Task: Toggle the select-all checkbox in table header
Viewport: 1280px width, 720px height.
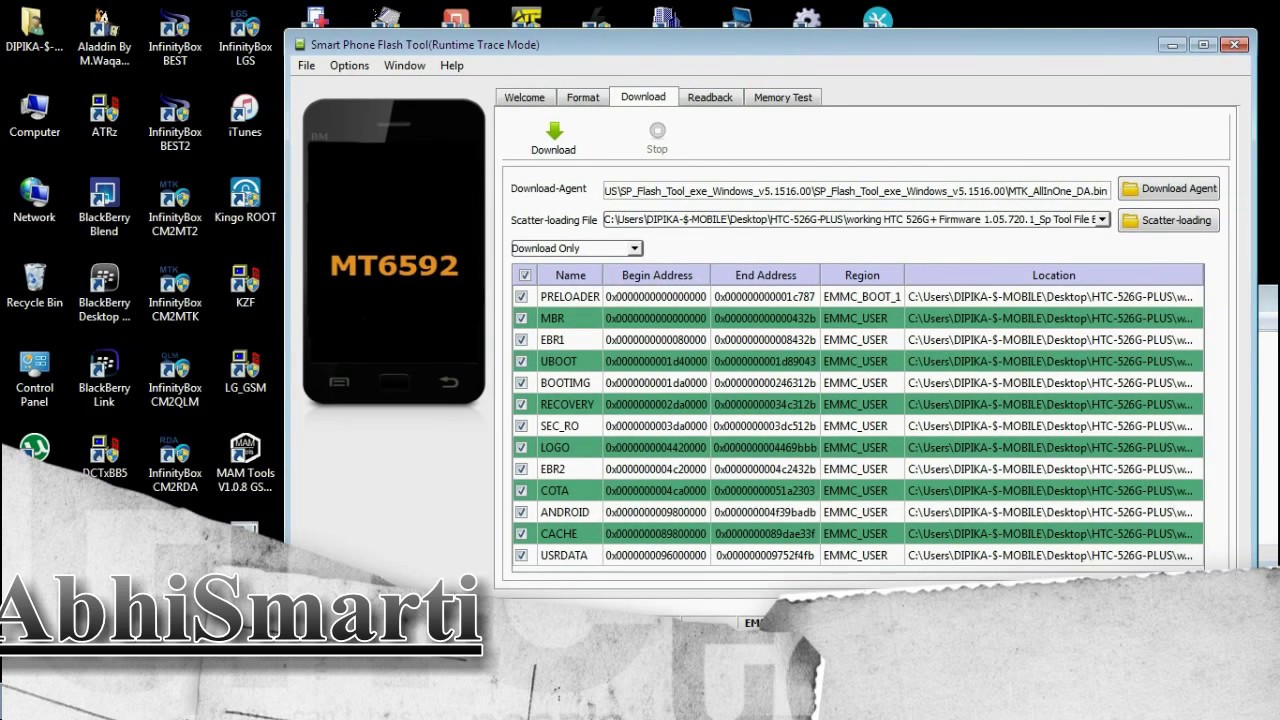Action: (x=525, y=276)
